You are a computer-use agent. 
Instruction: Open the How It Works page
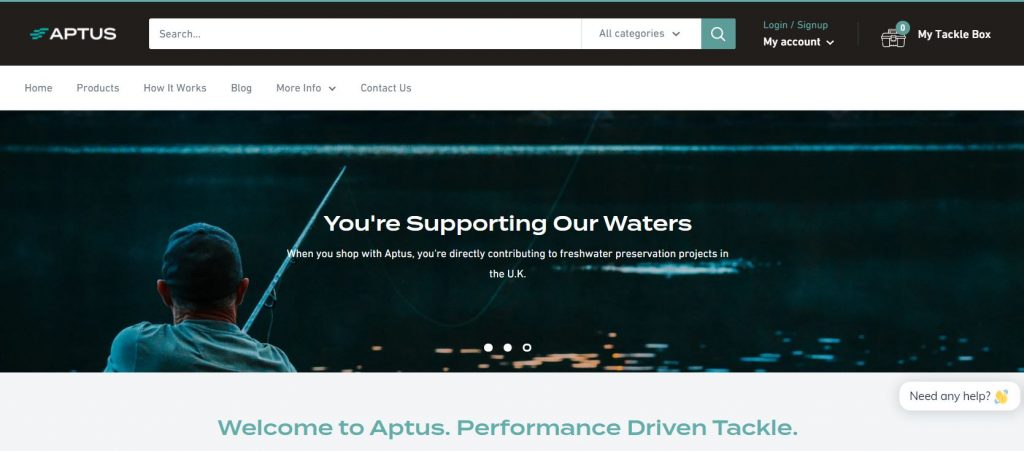click(175, 88)
